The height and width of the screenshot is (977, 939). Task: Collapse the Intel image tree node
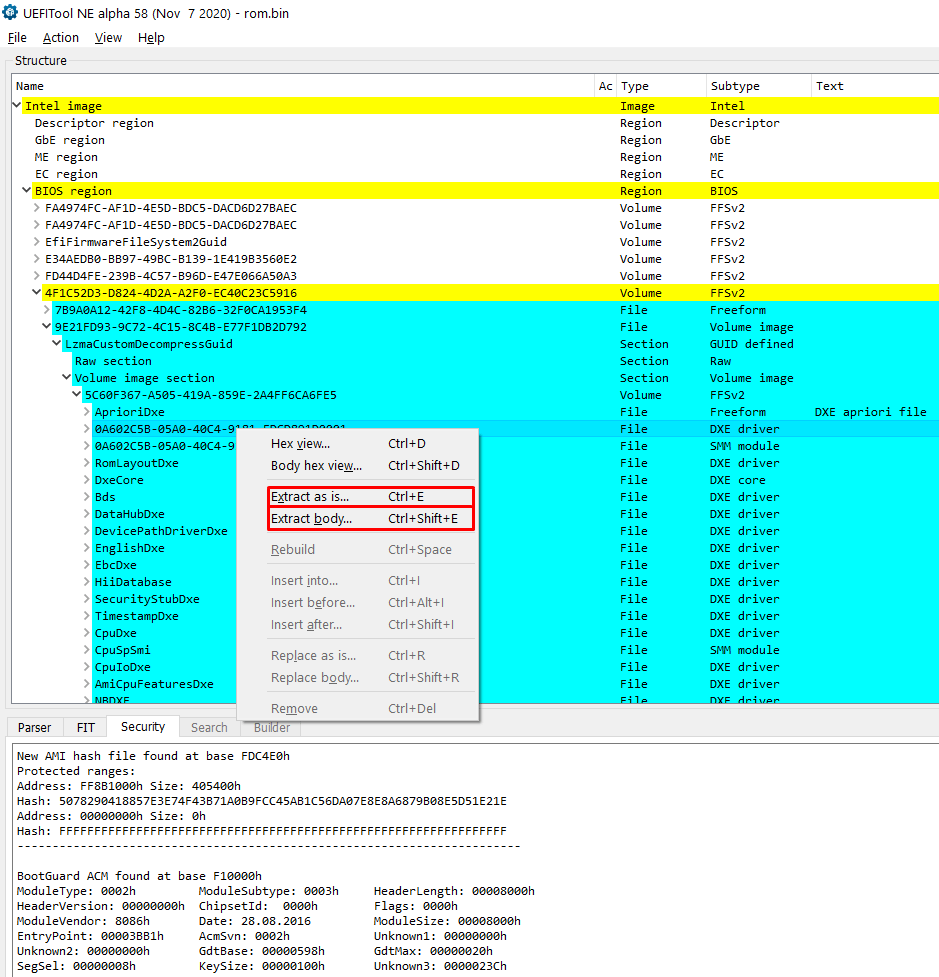pyautogui.click(x=17, y=106)
